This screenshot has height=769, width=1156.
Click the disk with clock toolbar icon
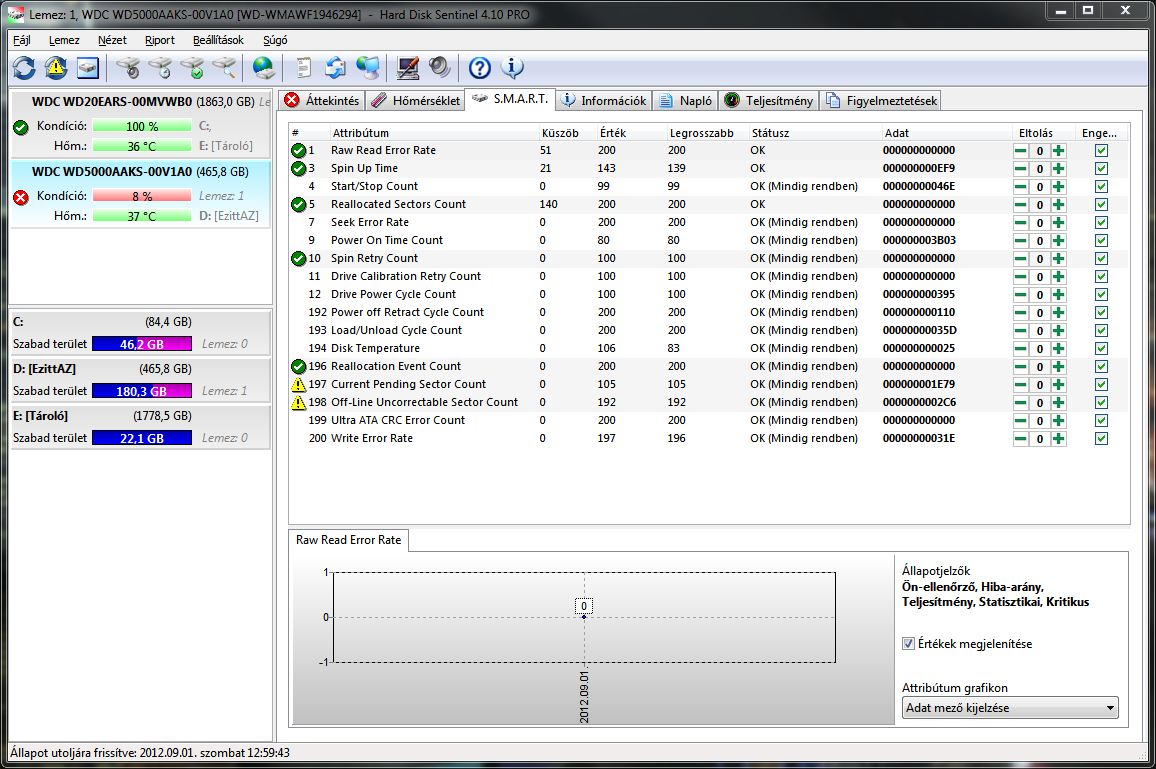pos(160,68)
